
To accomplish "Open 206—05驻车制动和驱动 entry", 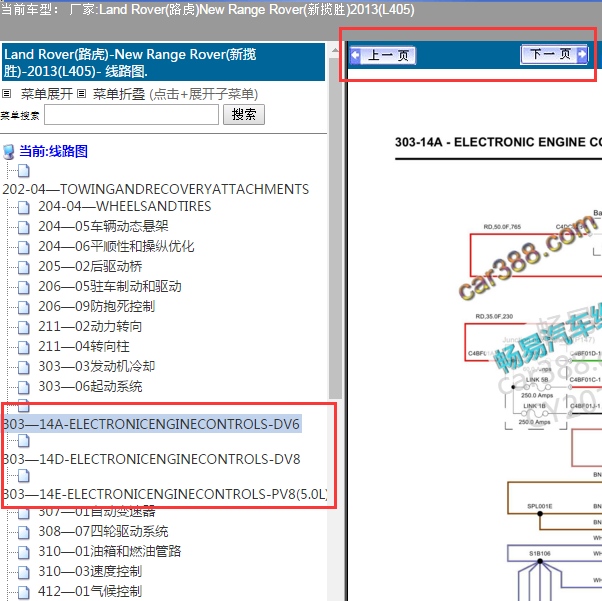I will tap(109, 286).
